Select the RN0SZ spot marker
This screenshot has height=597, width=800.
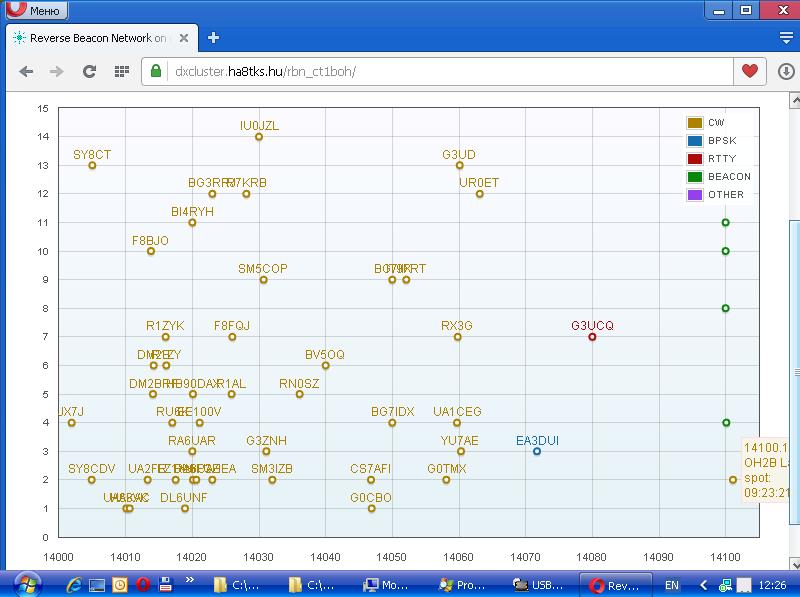pyautogui.click(x=299, y=394)
